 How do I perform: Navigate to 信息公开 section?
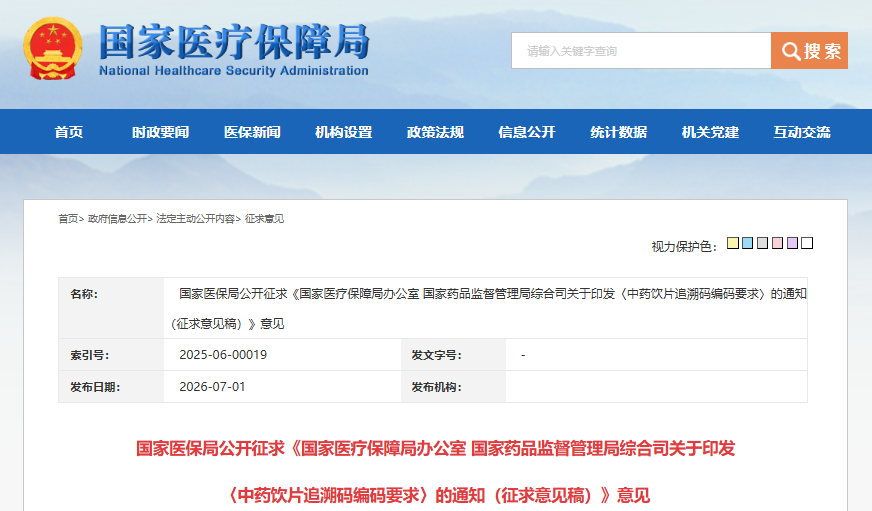click(527, 132)
